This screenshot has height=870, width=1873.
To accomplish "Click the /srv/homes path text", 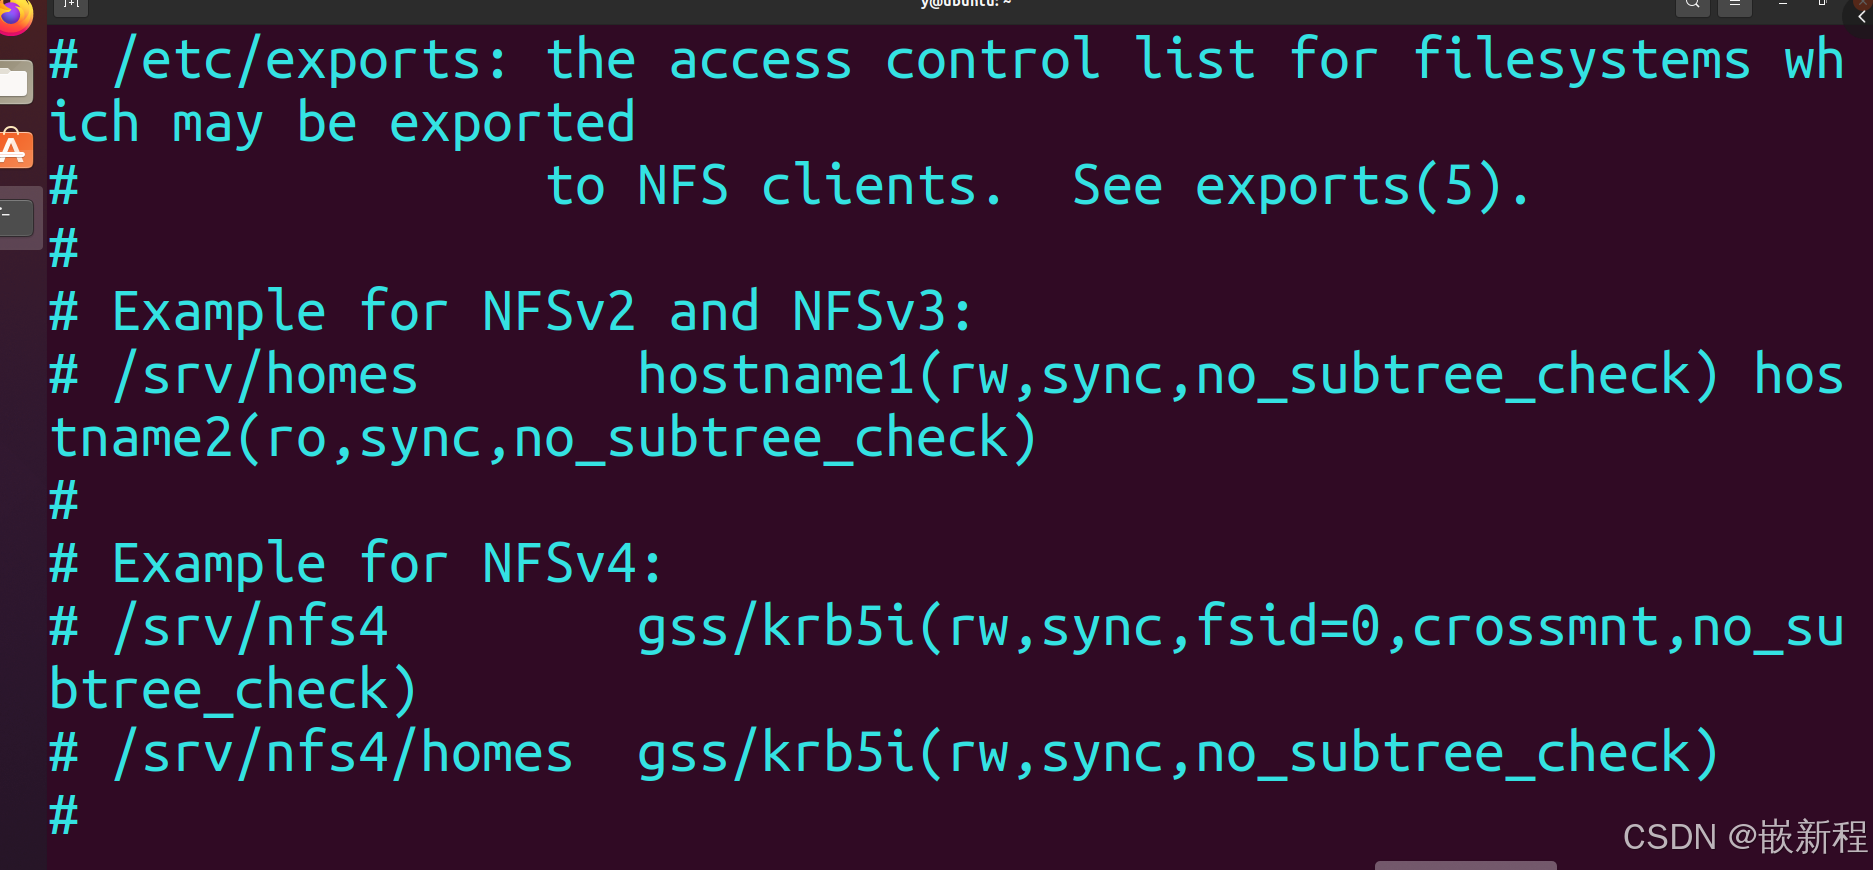I will 266,374.
